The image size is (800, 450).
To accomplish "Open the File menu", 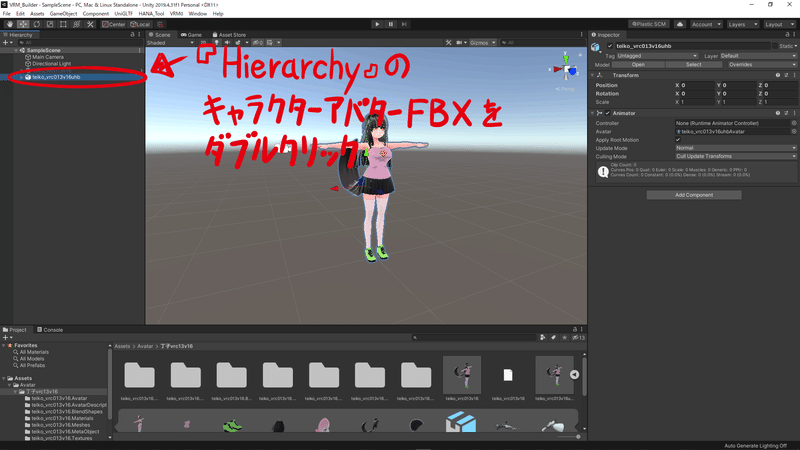I will tap(7, 14).
